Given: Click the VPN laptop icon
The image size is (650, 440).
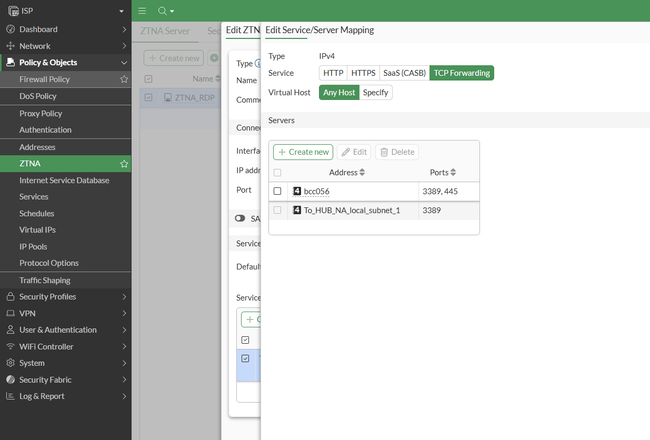Looking at the screenshot, I should coord(10,313).
